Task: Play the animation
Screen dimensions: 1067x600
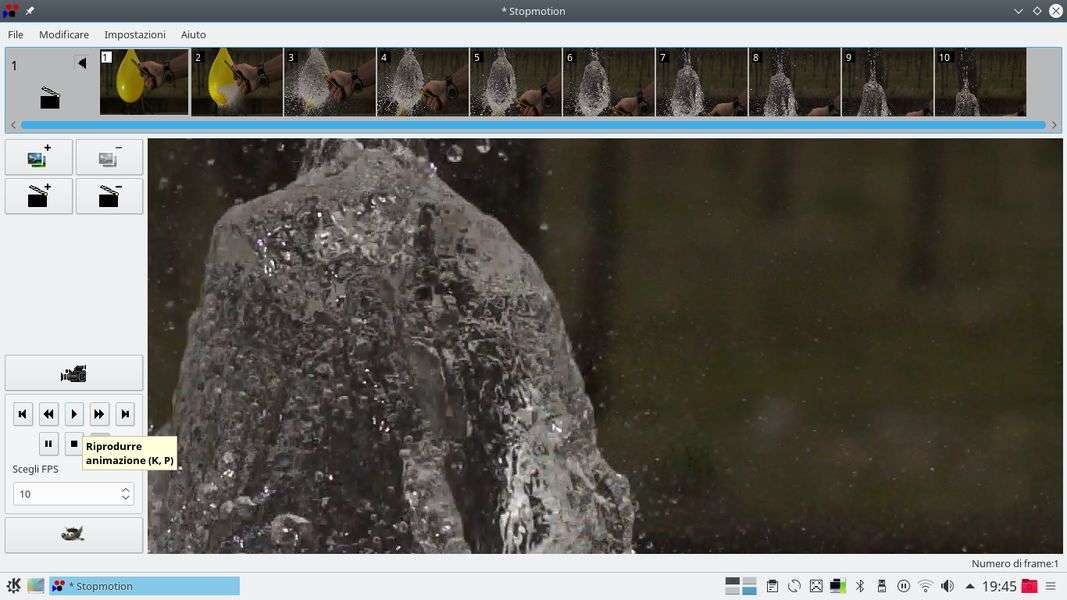Action: [73, 414]
